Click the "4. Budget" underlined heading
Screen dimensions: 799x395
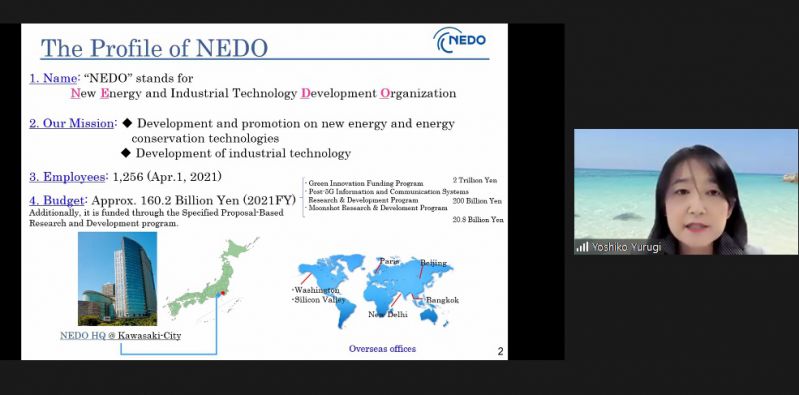tap(56, 200)
